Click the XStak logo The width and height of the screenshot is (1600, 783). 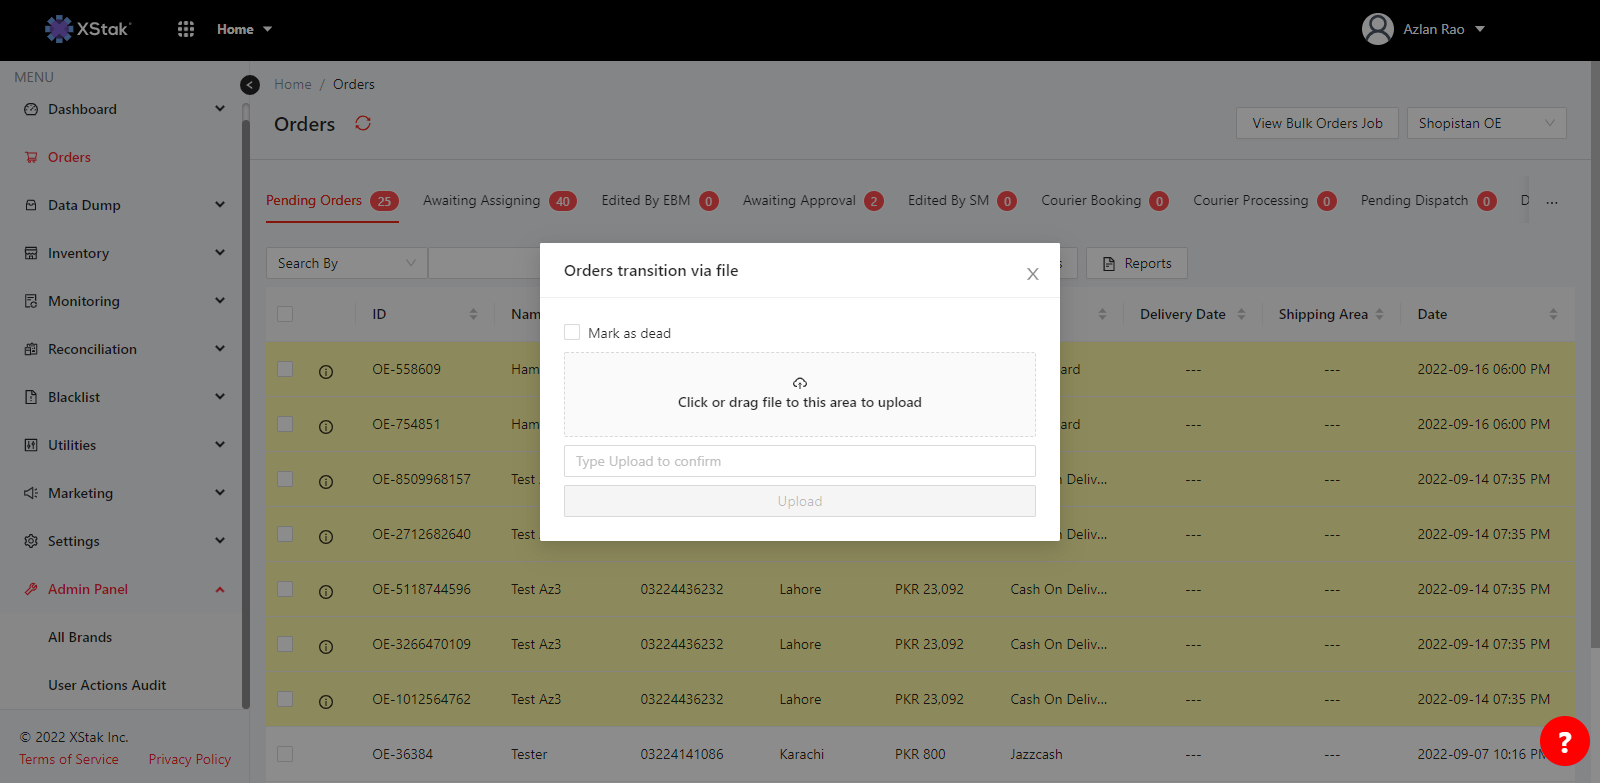tap(88, 29)
